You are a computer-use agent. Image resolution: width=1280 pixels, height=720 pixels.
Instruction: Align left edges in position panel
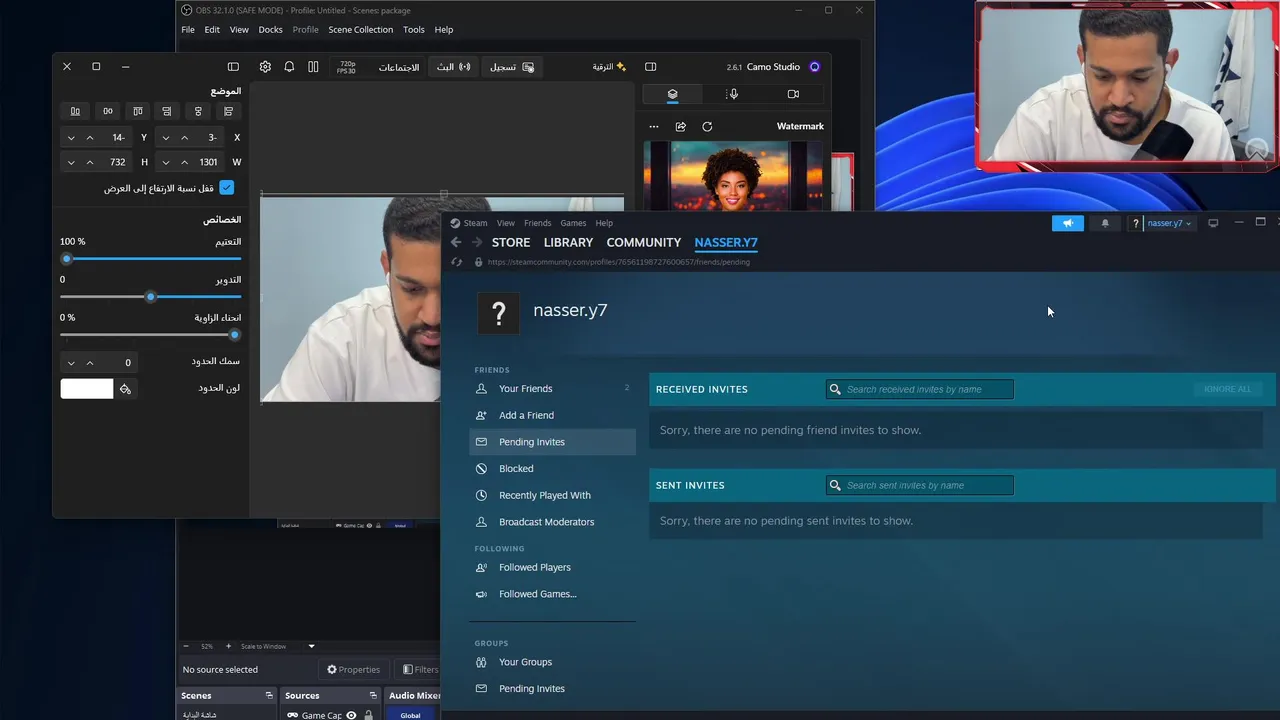click(228, 111)
